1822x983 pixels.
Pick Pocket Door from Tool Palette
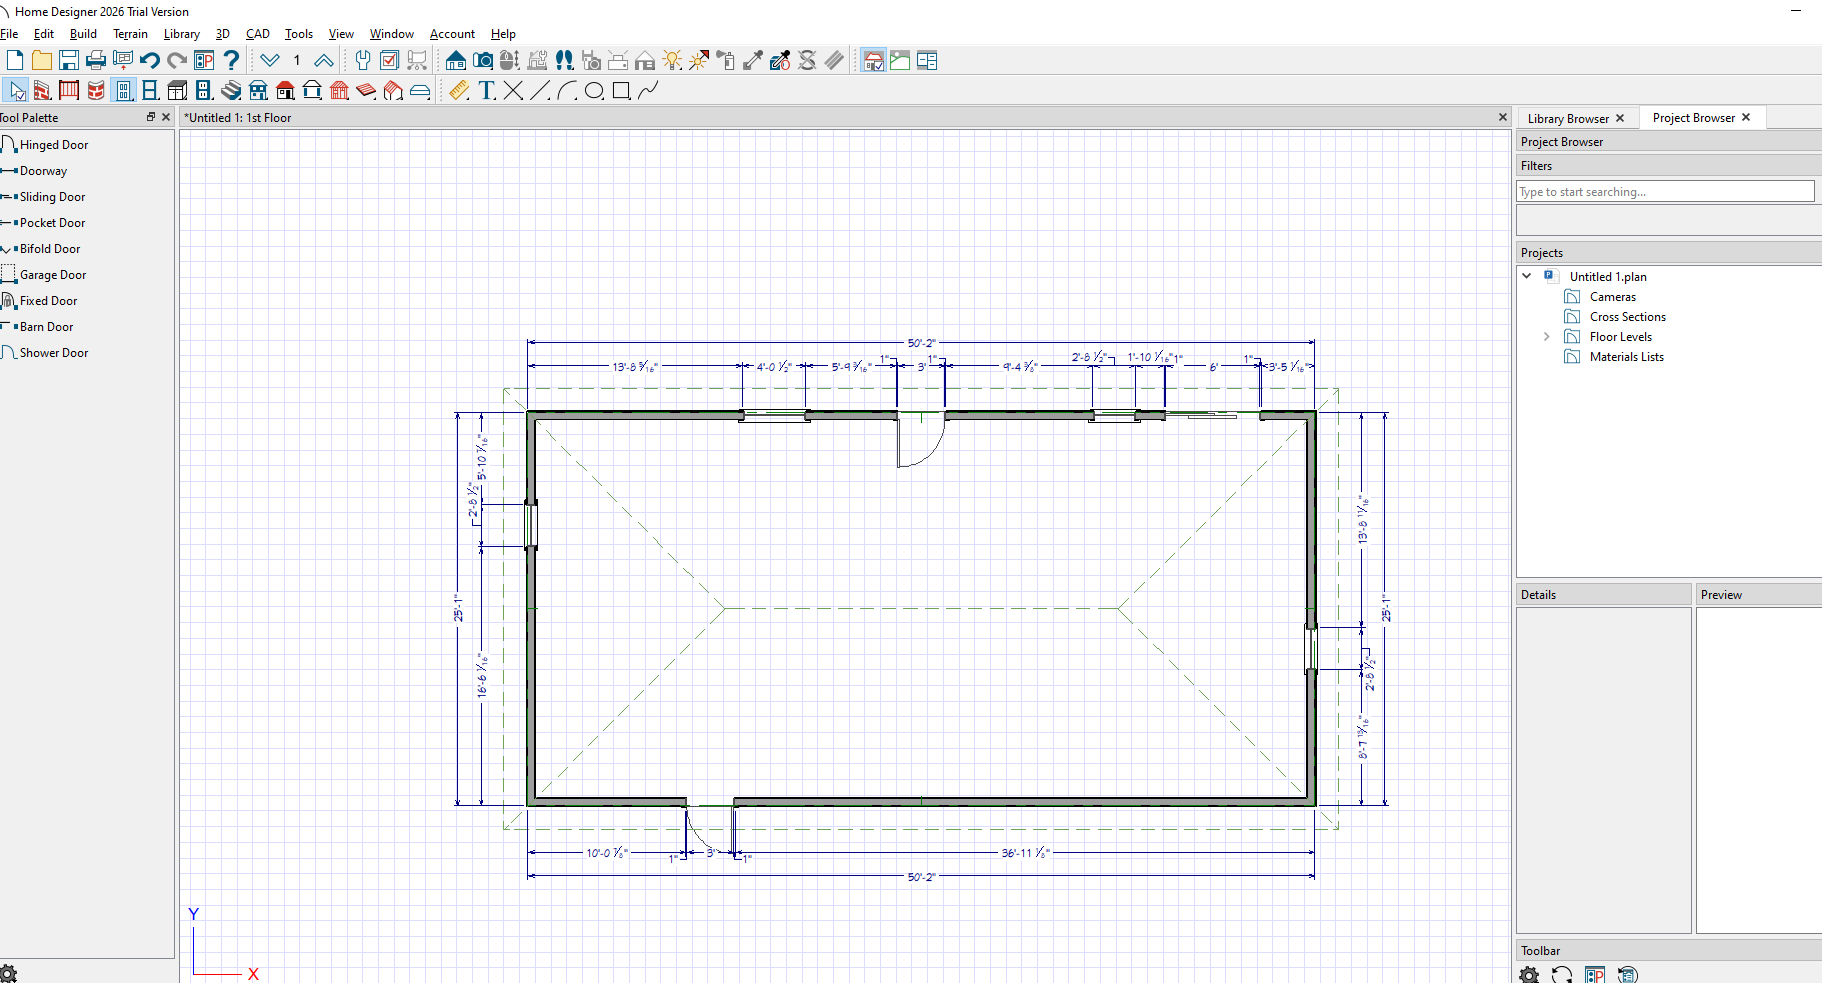click(52, 223)
